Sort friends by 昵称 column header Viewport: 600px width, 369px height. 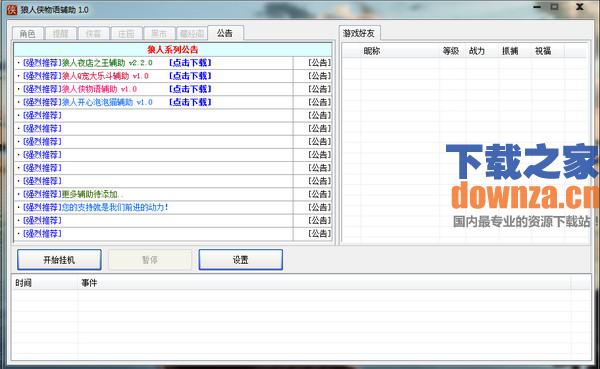click(372, 51)
